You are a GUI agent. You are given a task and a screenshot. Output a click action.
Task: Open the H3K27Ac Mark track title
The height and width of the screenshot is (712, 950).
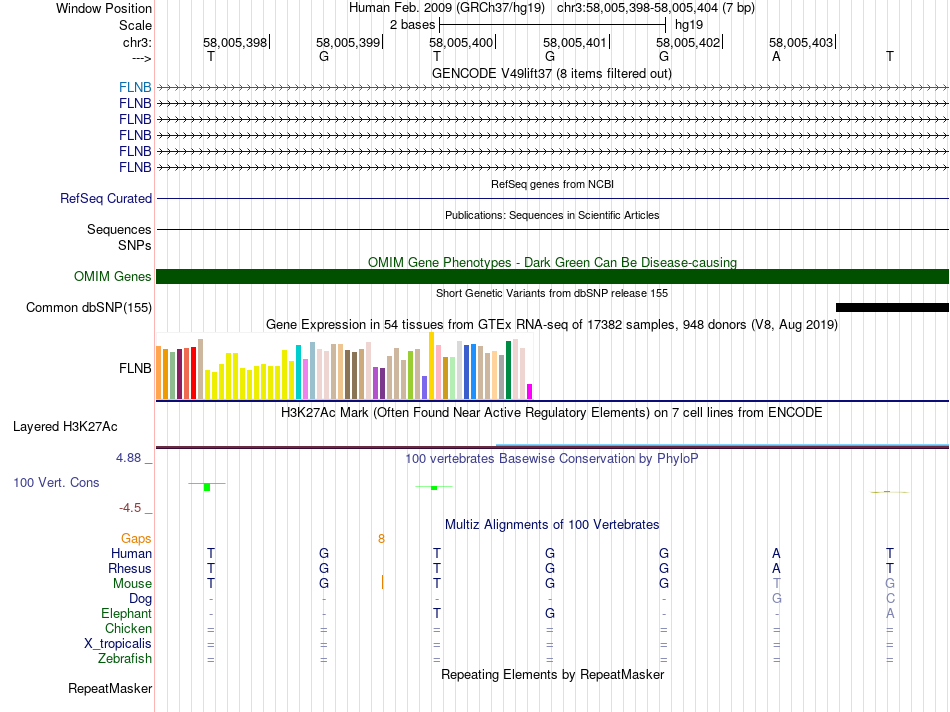552,413
